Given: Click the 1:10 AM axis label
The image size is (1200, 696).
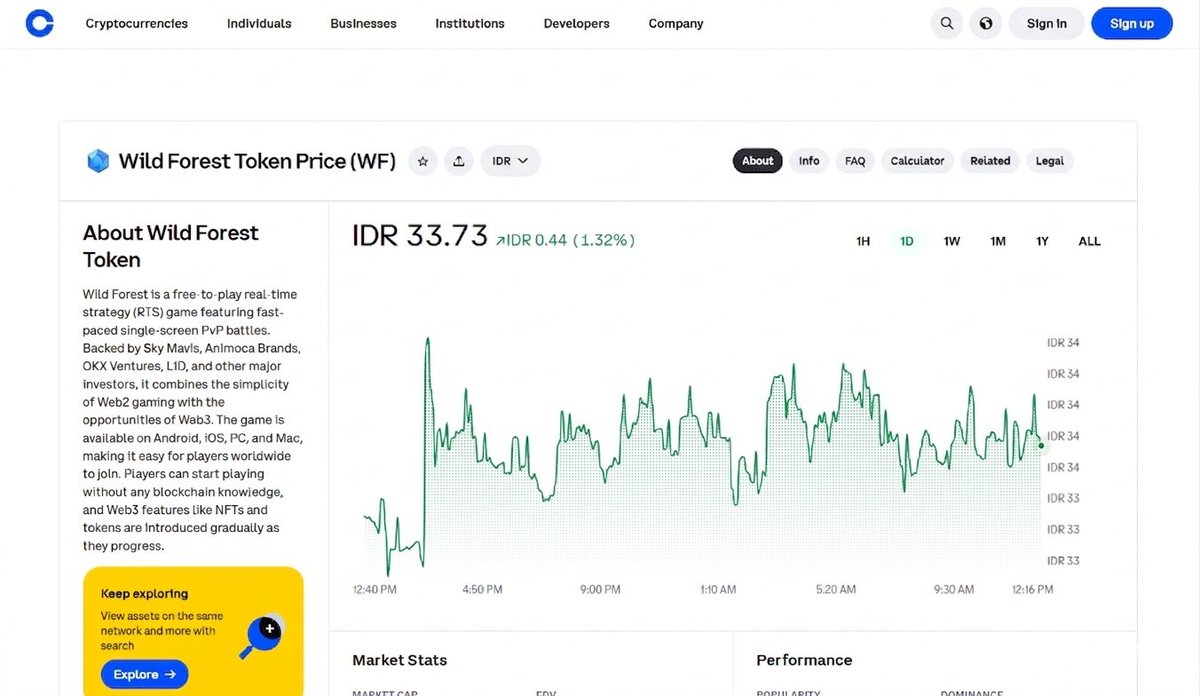Looking at the screenshot, I should coord(718,590).
